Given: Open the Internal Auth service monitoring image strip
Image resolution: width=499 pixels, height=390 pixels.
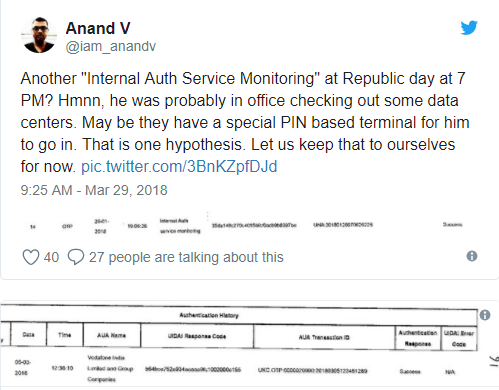Looking at the screenshot, I should (246, 226).
